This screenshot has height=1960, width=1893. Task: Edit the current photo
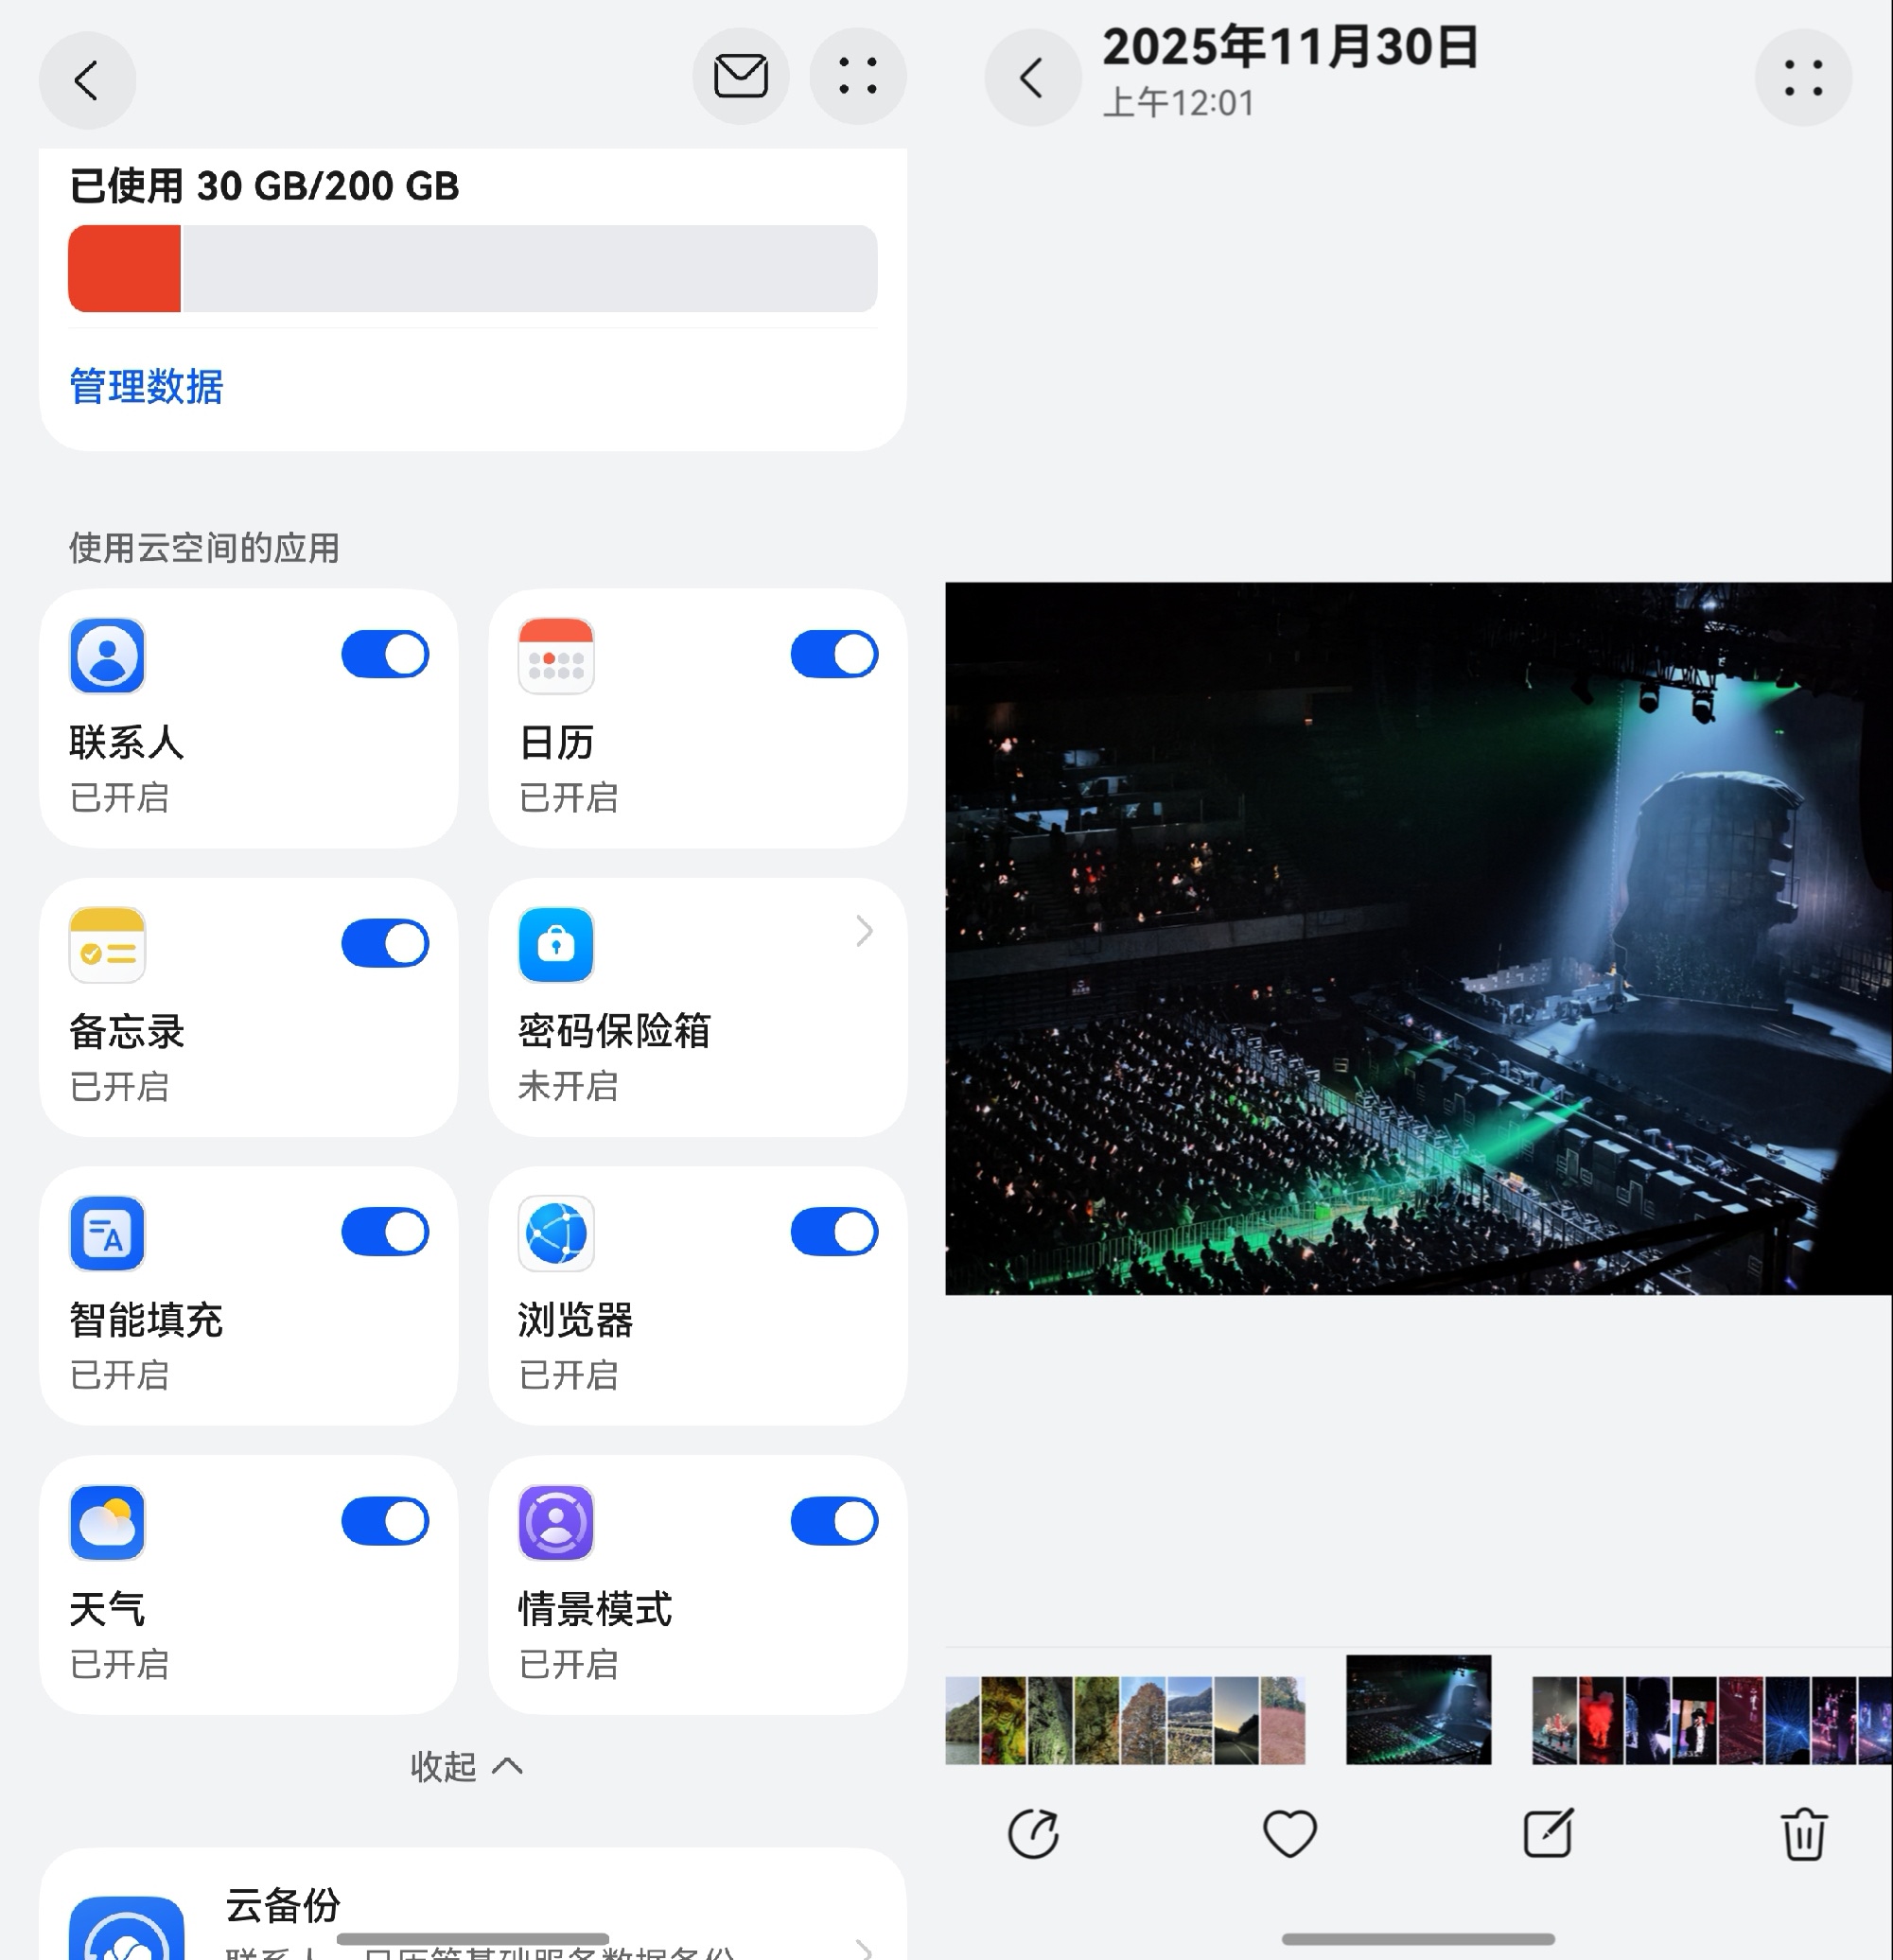1547,1833
